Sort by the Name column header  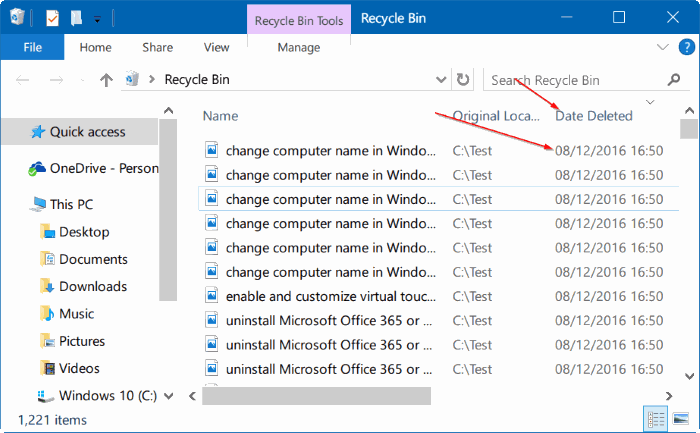pyautogui.click(x=221, y=116)
